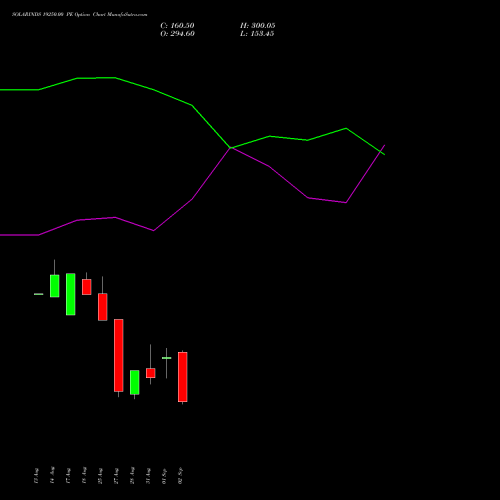Select the green 14 Aug candlestick

tap(55, 286)
